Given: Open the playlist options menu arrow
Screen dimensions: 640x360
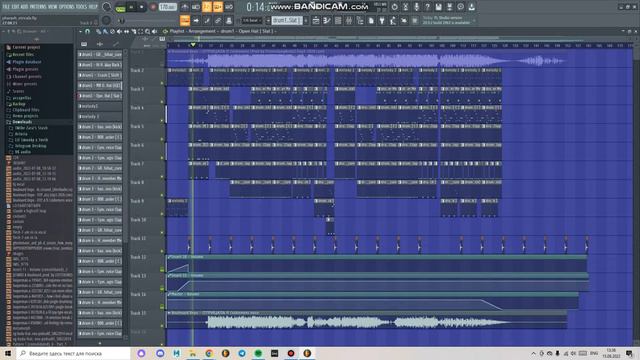Looking at the screenshot, I should [x=80, y=31].
